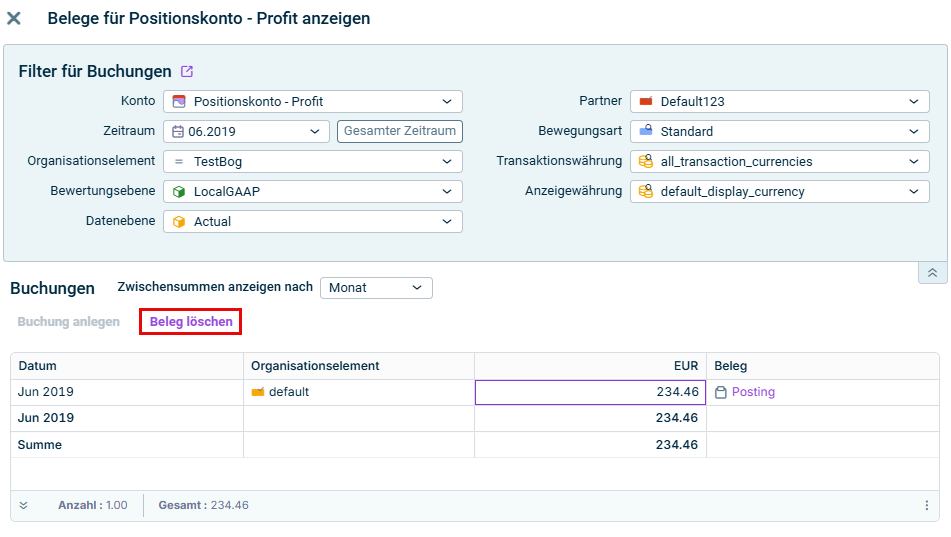
Task: Click the Konto account icon
Action: pos(179,102)
